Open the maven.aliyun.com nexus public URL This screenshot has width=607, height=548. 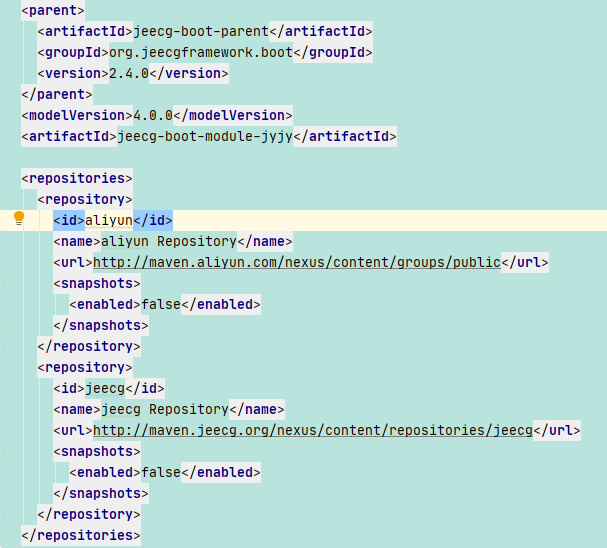pos(297,262)
